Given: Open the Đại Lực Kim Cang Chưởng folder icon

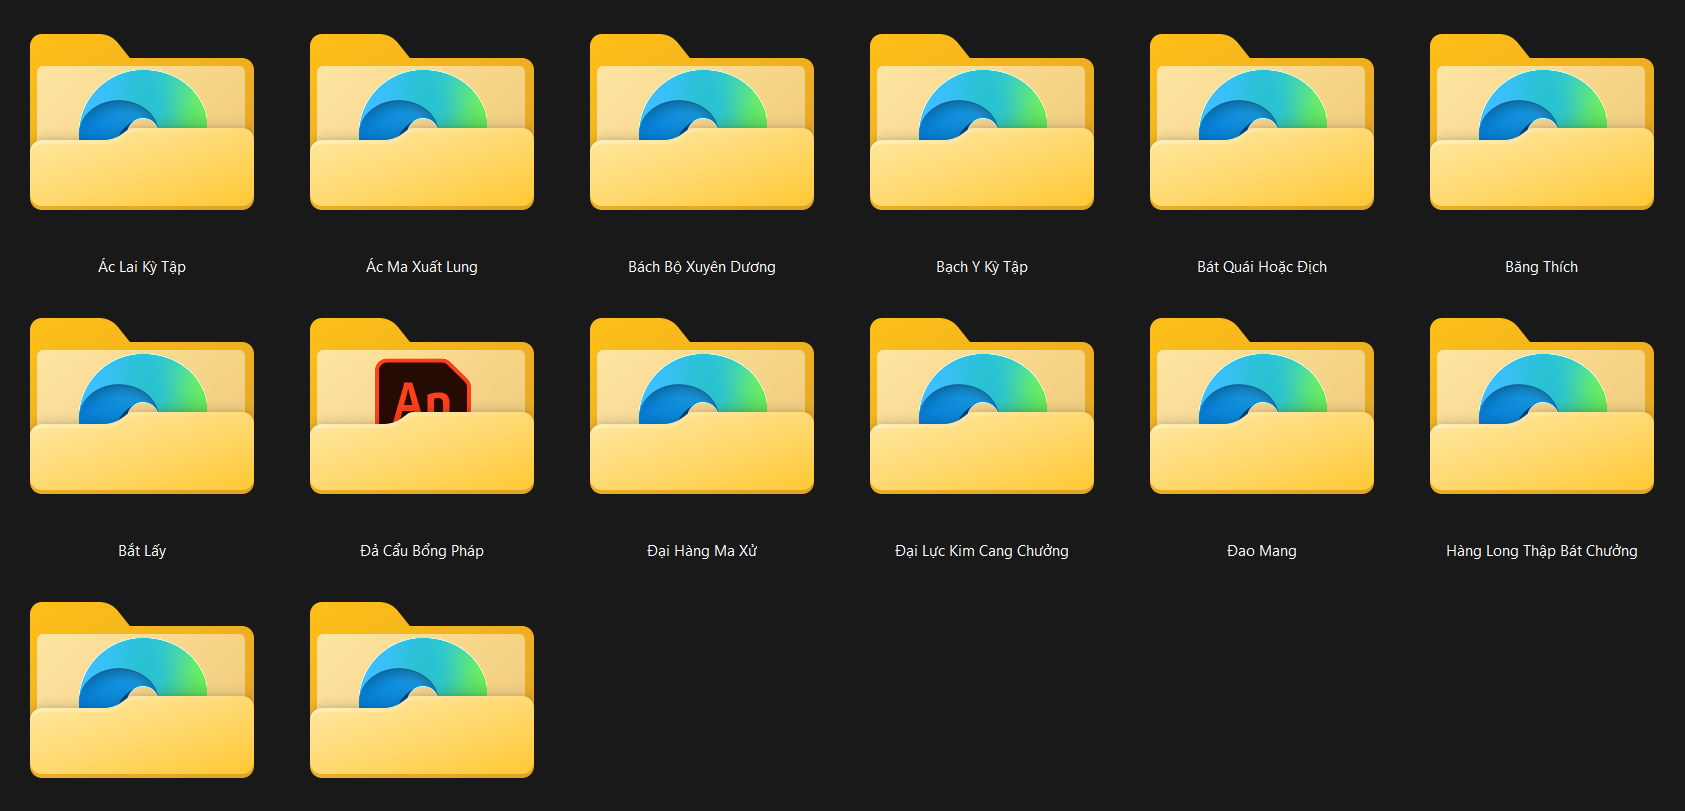Looking at the screenshot, I should (x=982, y=407).
